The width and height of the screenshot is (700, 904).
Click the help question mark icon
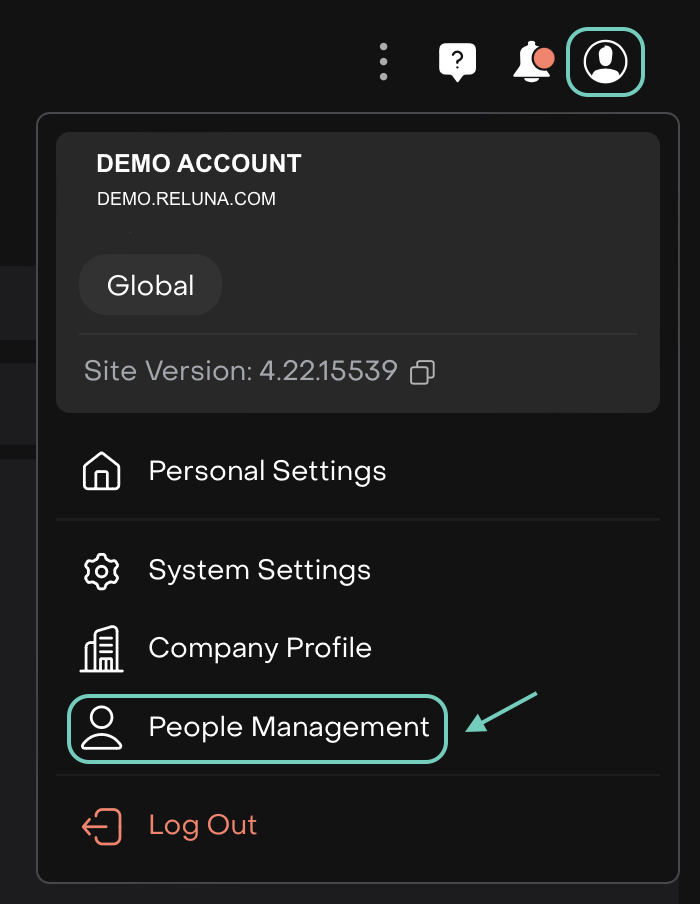457,62
